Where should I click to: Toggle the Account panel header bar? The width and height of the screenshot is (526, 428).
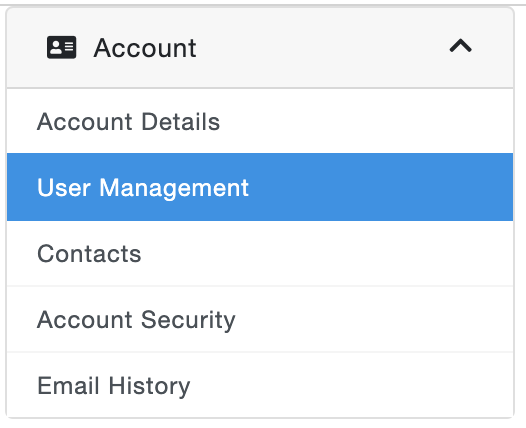(260, 48)
